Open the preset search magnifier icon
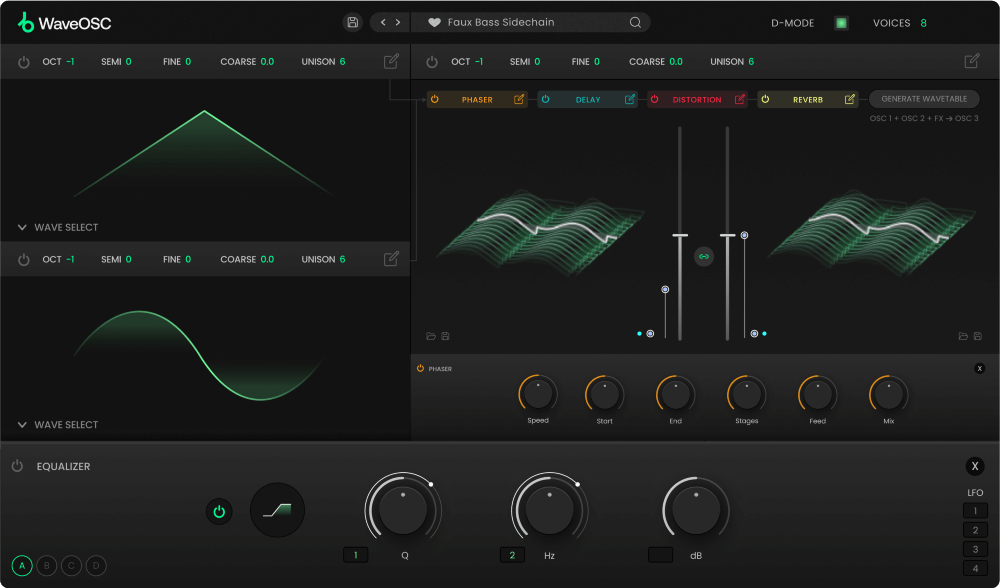The height and width of the screenshot is (588, 1000). (634, 22)
